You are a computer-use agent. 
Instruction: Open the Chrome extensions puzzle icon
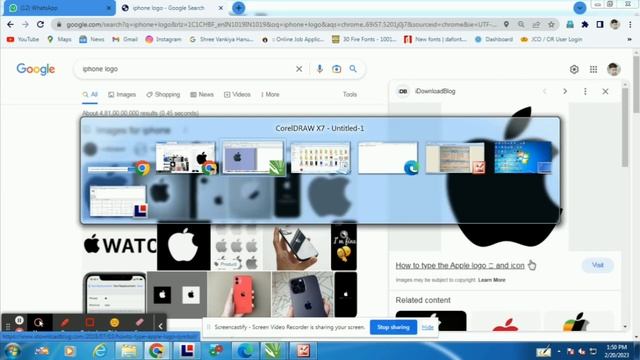[585, 24]
